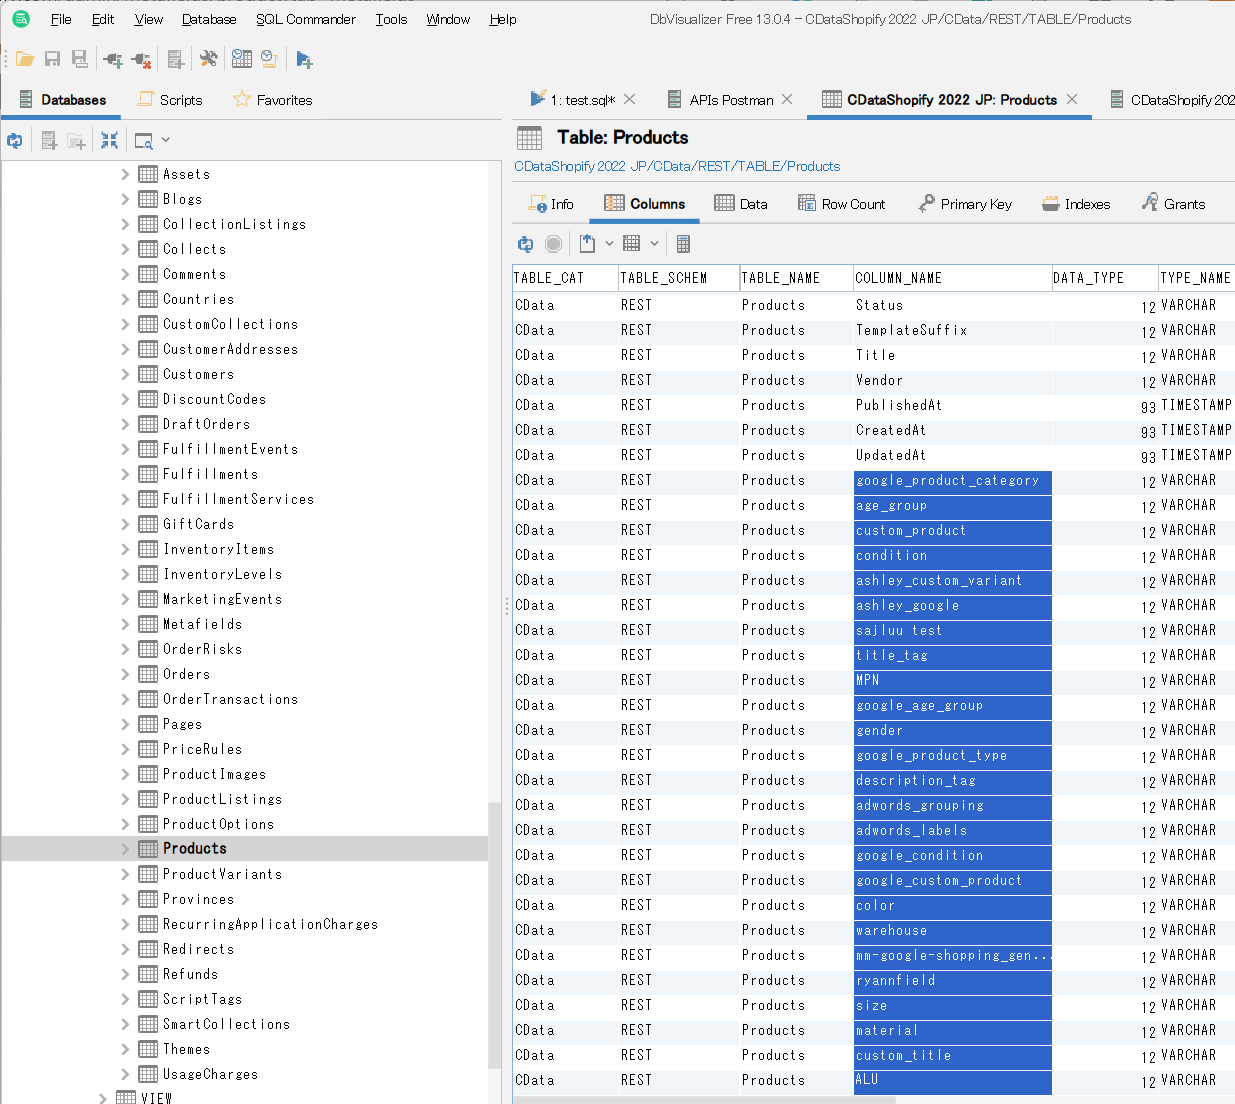Click the New SQL Commander play icon
Screen dimensions: 1235x1104
(x=304, y=60)
